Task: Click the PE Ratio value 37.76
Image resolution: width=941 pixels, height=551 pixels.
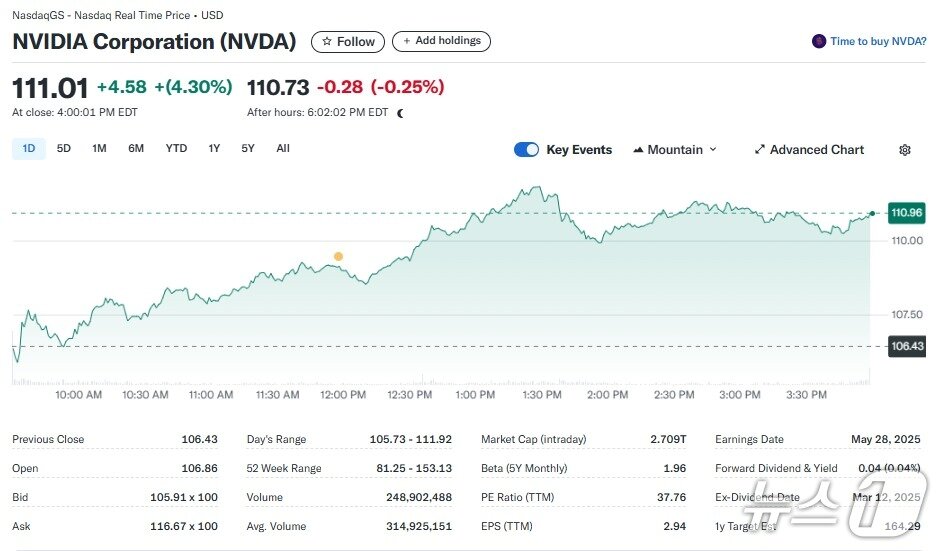Action: tap(671, 497)
